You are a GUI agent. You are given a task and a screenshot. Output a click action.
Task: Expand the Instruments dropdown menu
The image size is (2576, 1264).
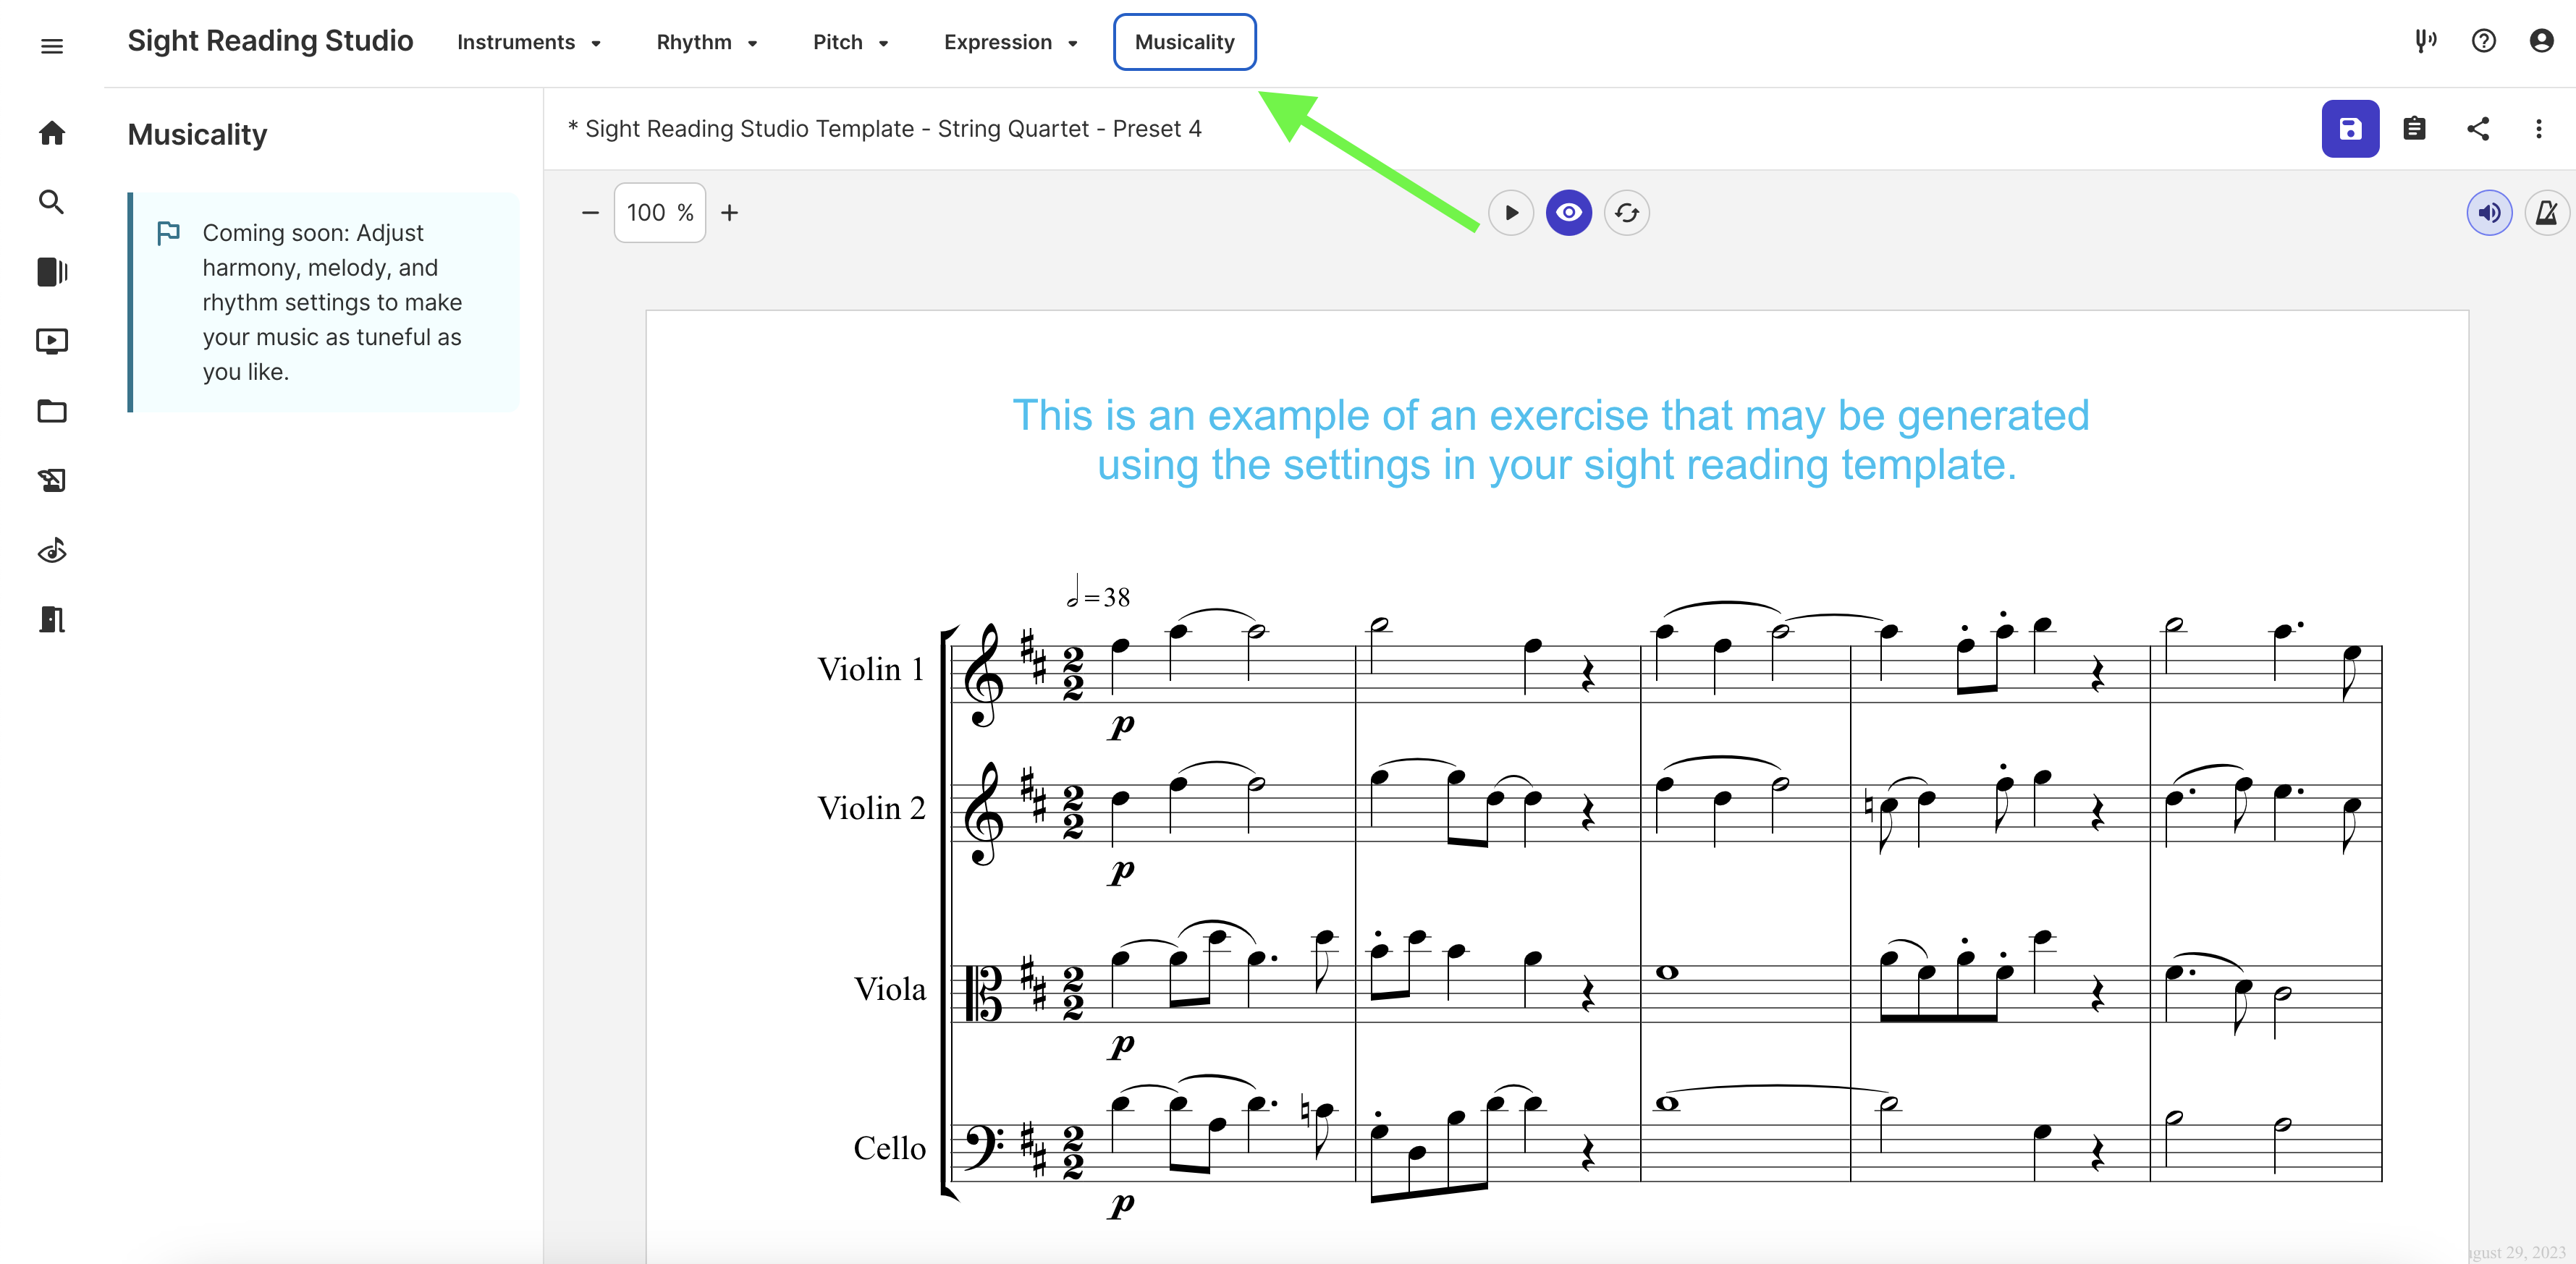529,43
